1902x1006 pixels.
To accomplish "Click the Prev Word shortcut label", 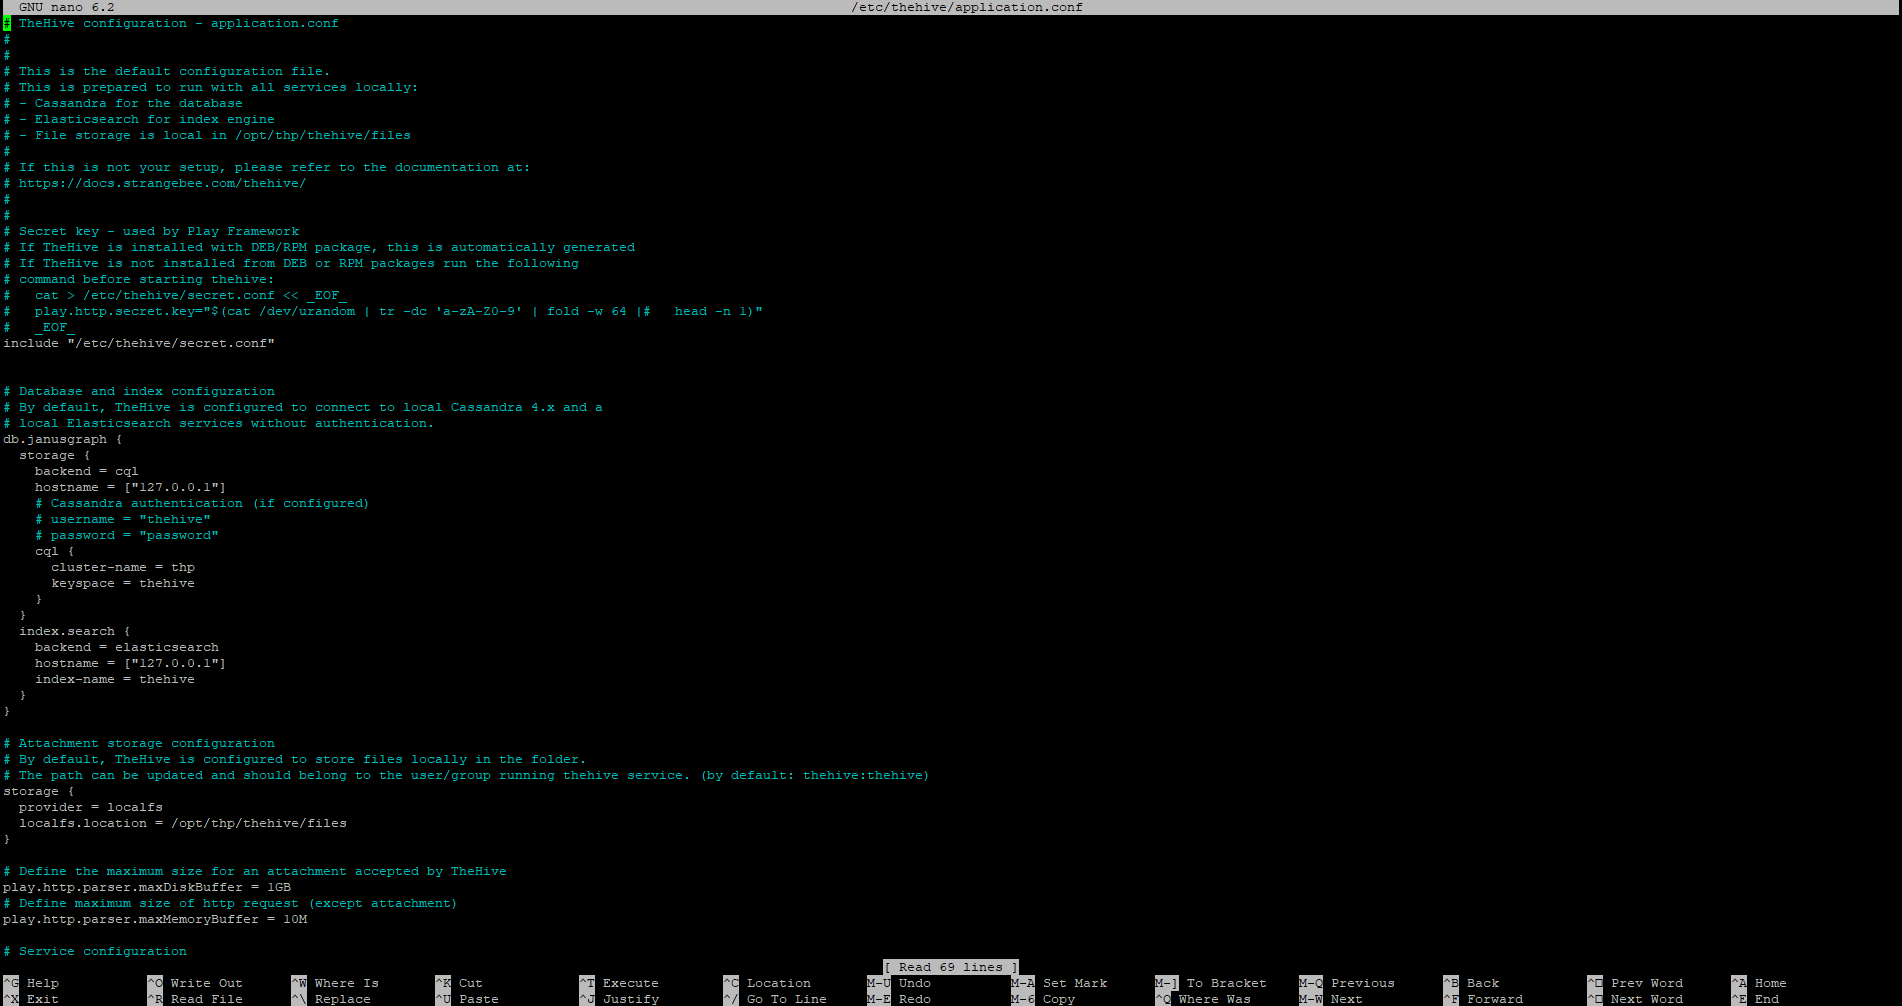I will pos(1647,983).
